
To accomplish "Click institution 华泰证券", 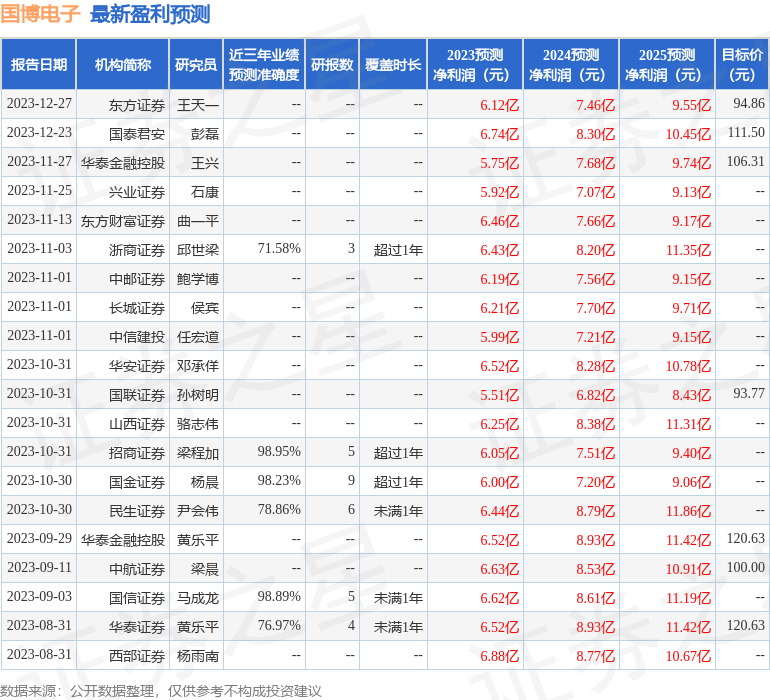I will click(x=137, y=627).
